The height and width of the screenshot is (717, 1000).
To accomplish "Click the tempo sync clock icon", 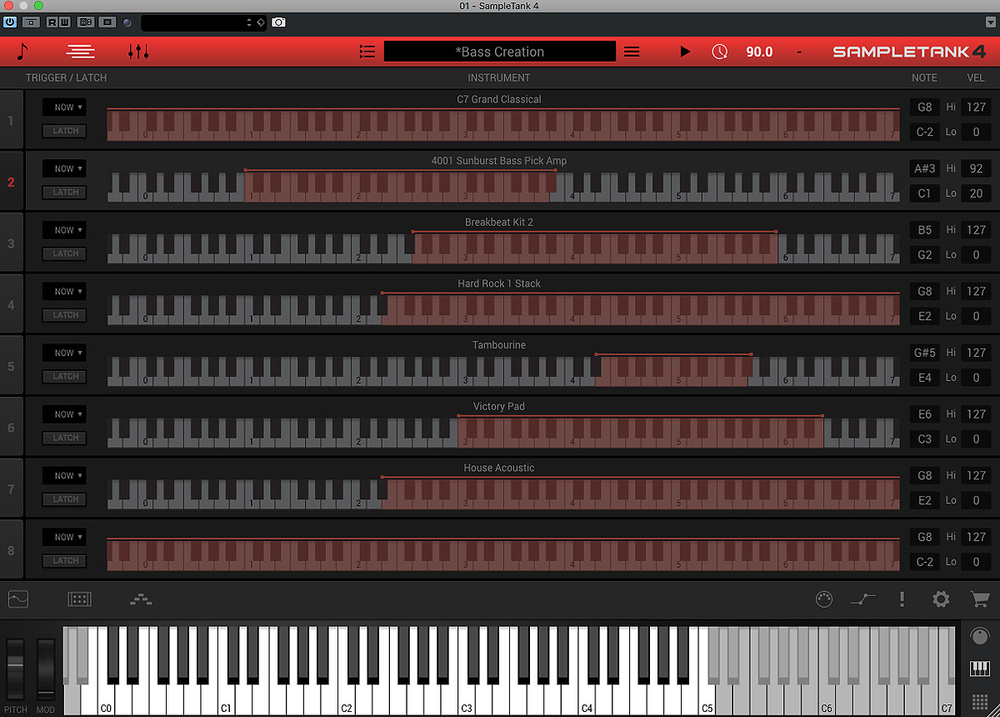I will 719,52.
